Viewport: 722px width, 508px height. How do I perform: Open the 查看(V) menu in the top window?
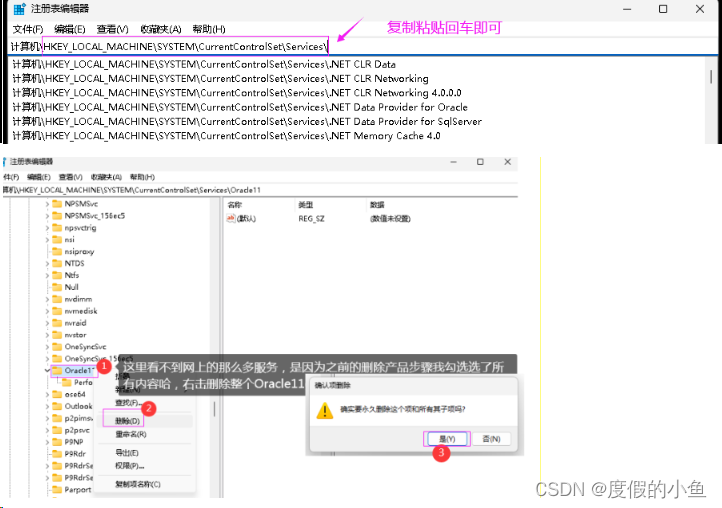[112, 29]
